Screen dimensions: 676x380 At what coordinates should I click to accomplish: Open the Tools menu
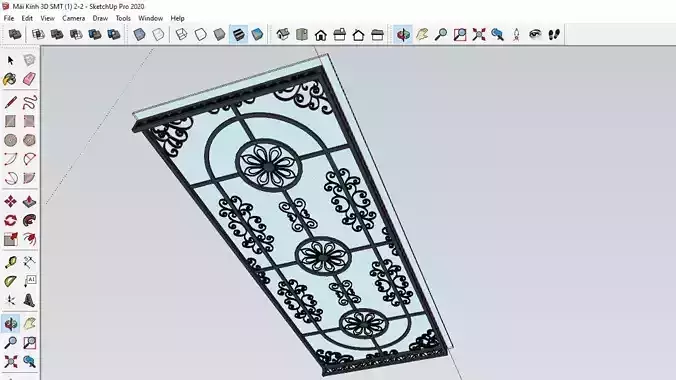pyautogui.click(x=123, y=18)
